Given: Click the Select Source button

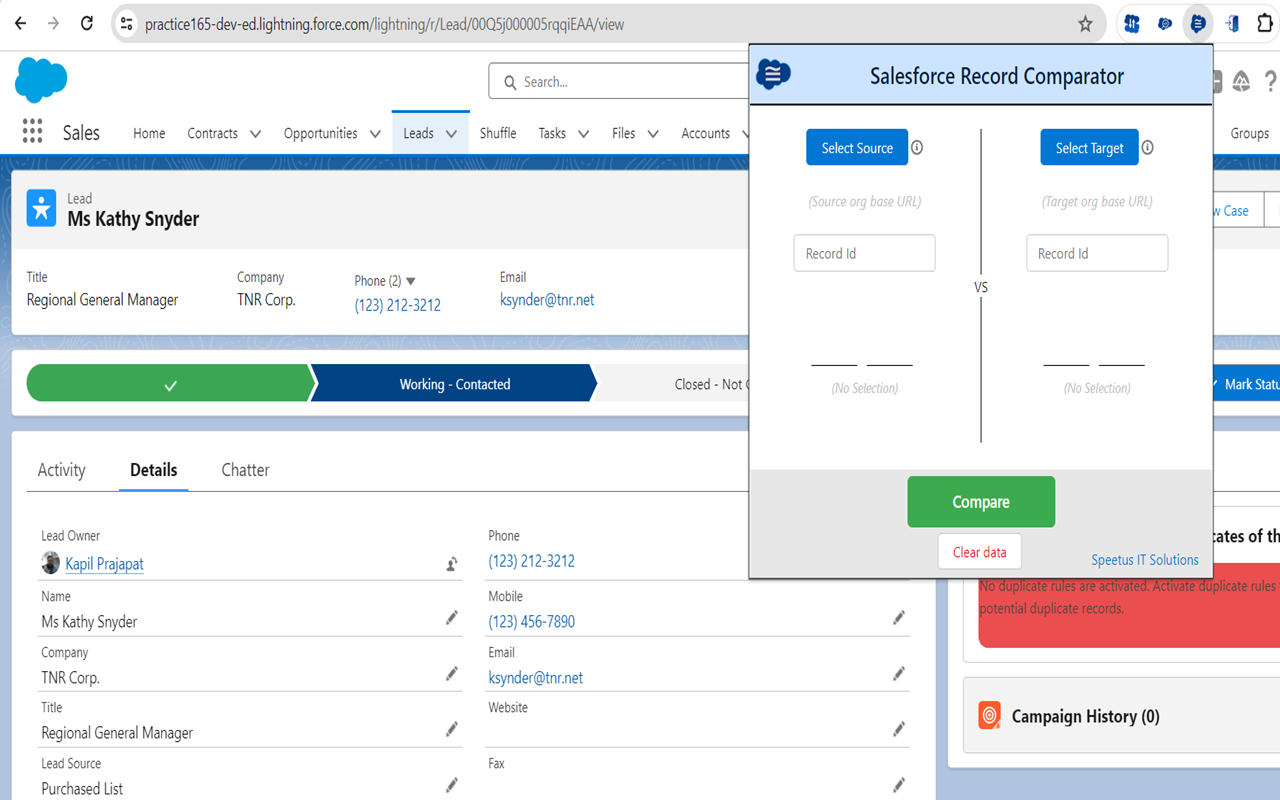Looking at the screenshot, I should [x=857, y=147].
